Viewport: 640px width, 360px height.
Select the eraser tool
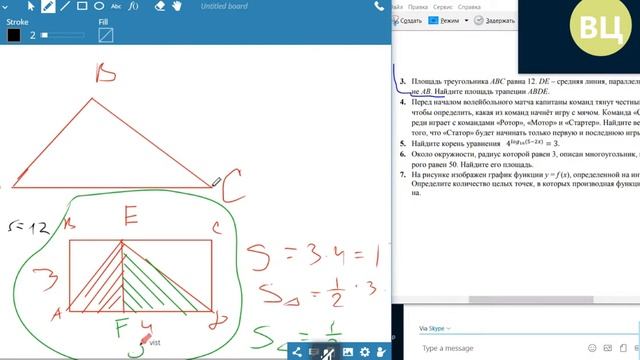pyautogui.click(x=160, y=6)
